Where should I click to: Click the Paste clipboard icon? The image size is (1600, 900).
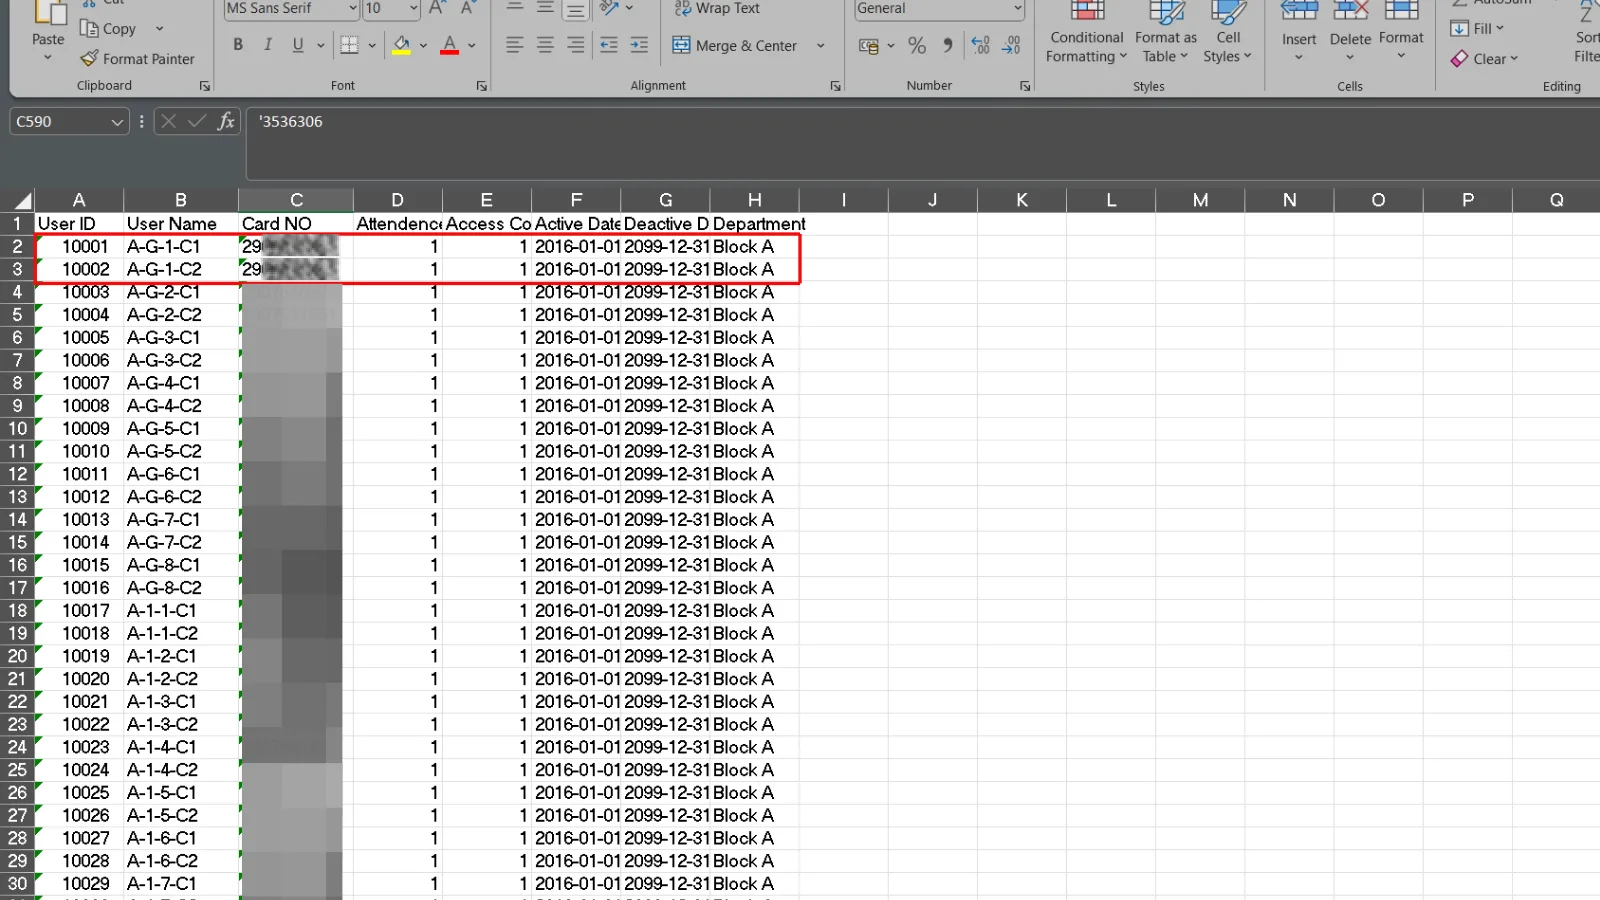point(48,14)
